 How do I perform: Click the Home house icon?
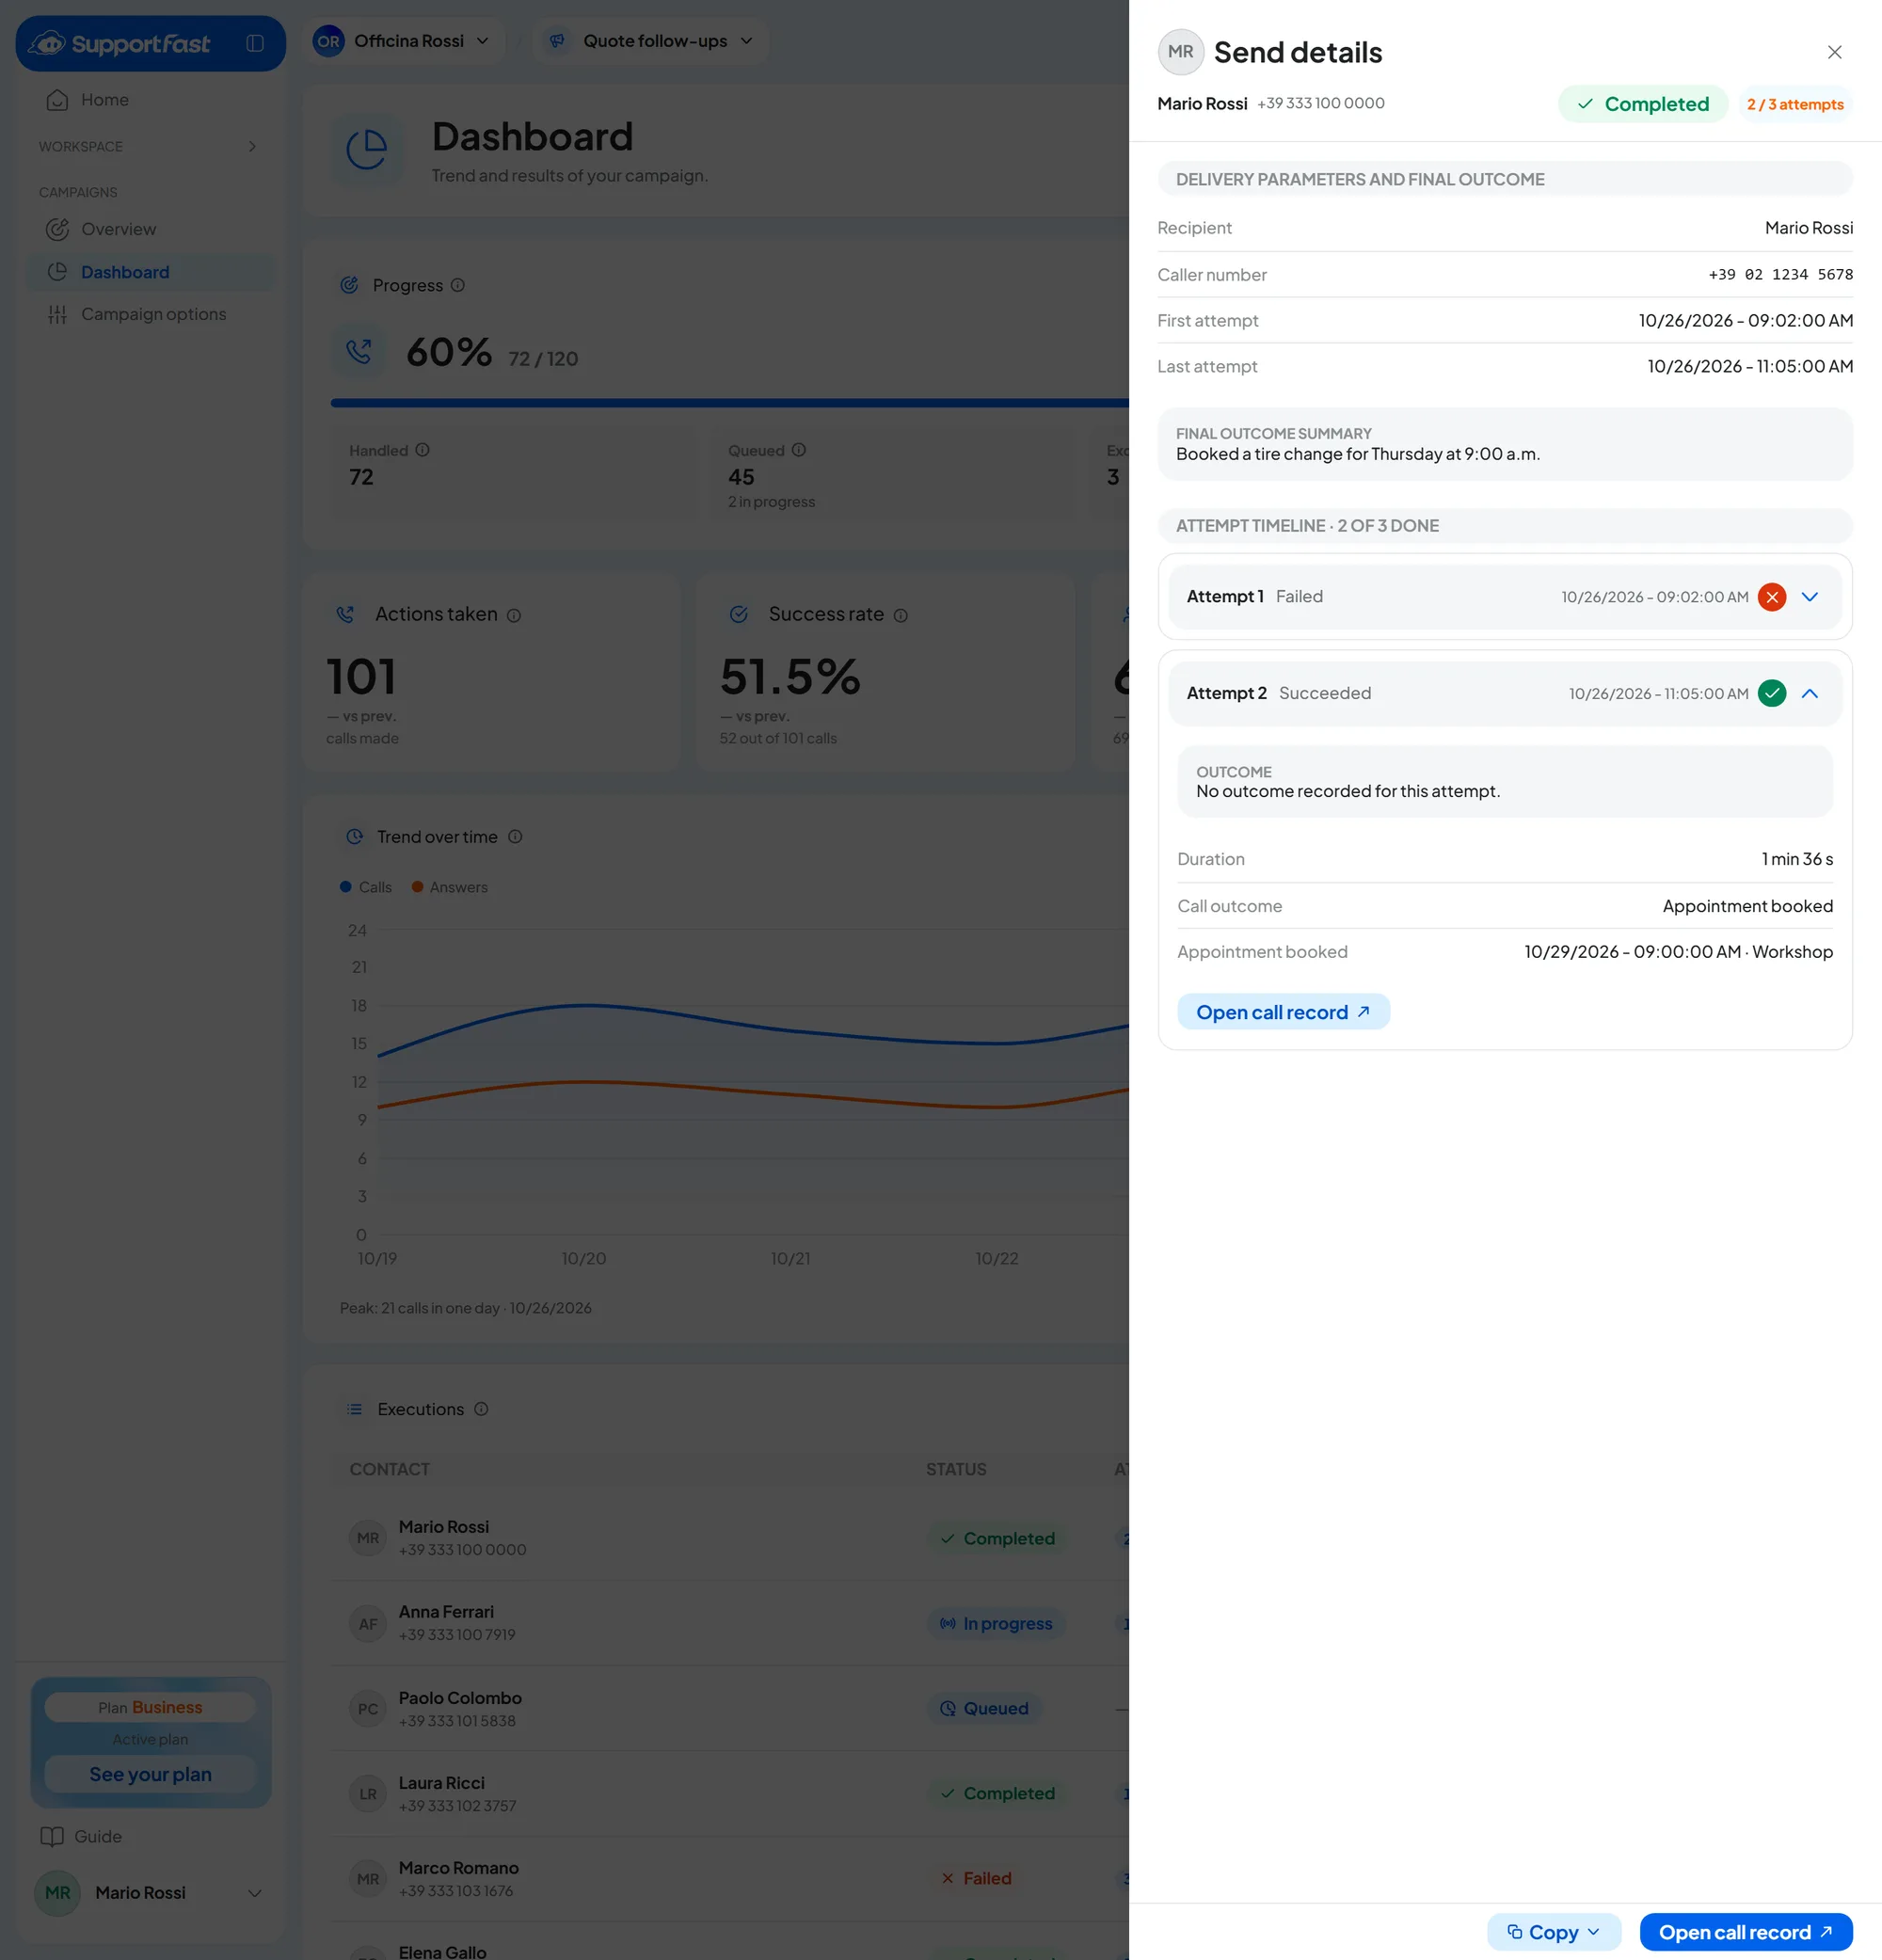[57, 100]
